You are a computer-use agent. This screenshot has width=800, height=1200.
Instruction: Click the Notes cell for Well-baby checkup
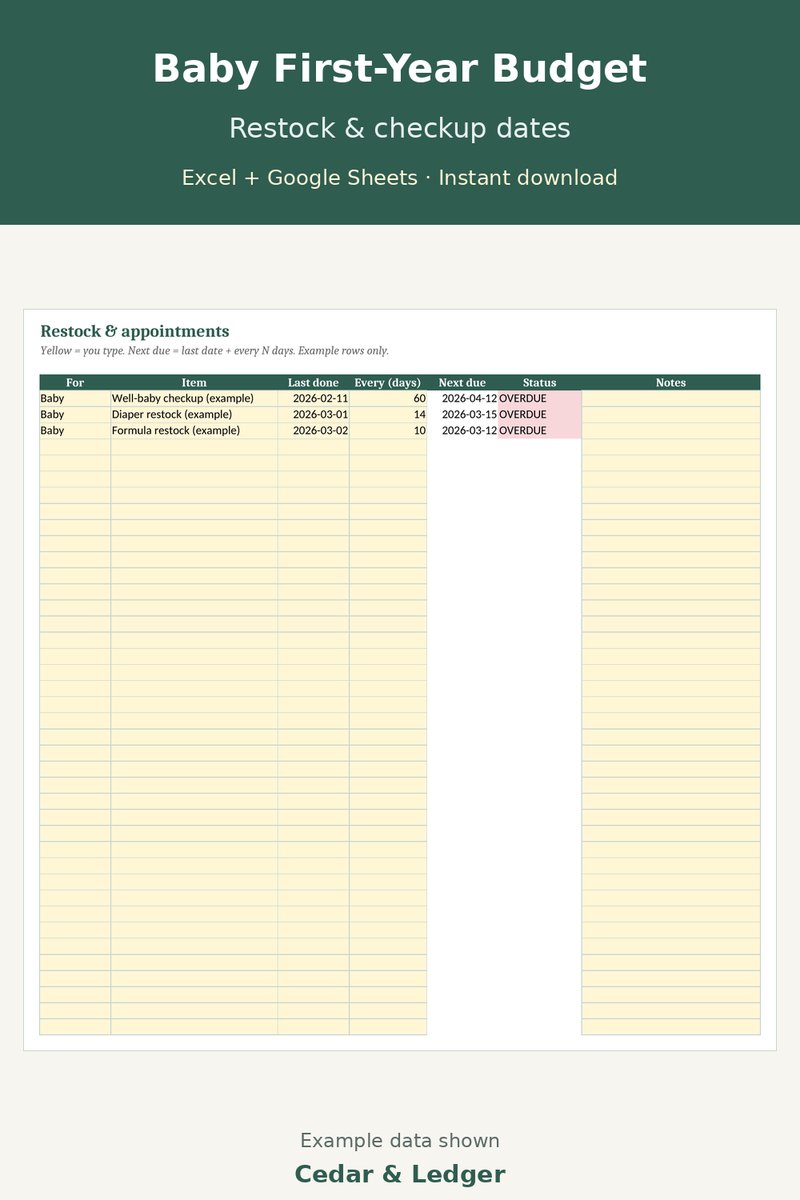tap(671, 398)
